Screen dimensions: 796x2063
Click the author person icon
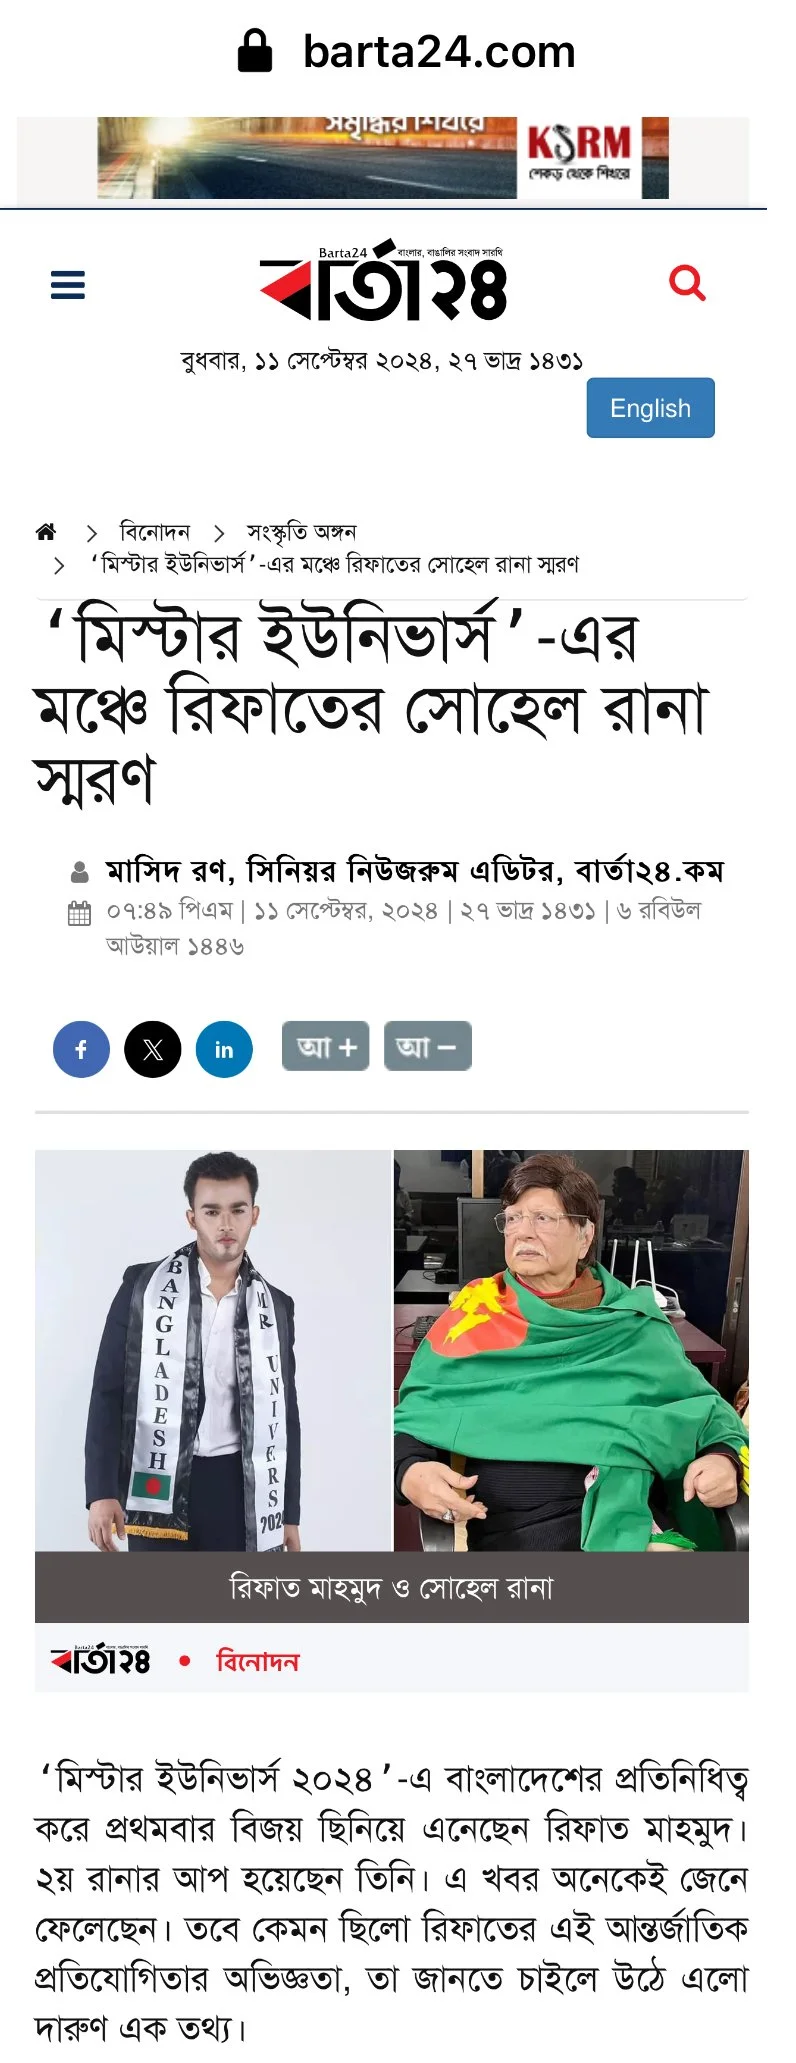pyautogui.click(x=80, y=872)
